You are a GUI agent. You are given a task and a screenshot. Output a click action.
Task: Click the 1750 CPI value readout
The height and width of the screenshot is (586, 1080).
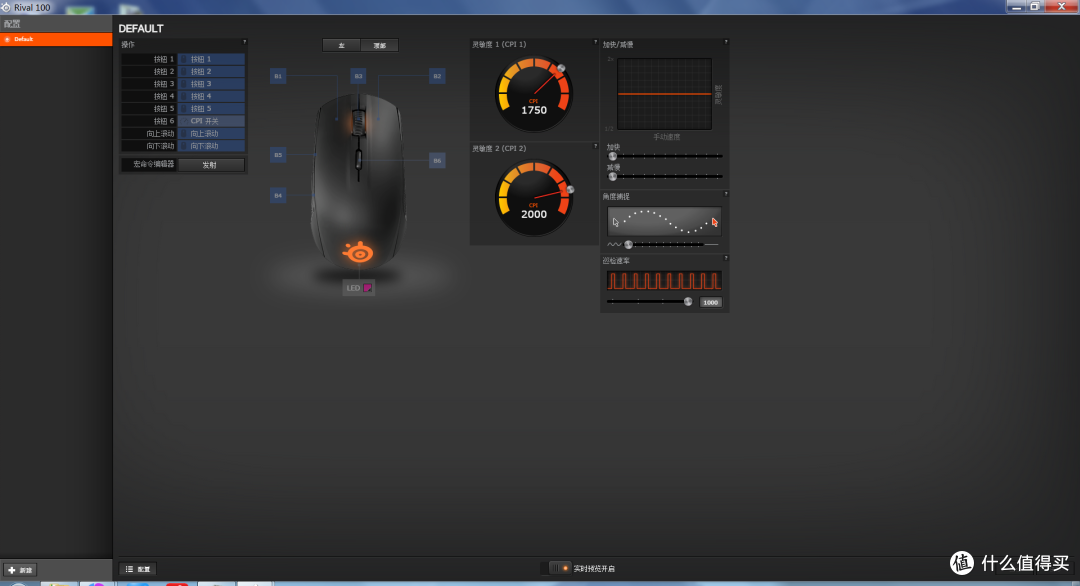(x=534, y=110)
